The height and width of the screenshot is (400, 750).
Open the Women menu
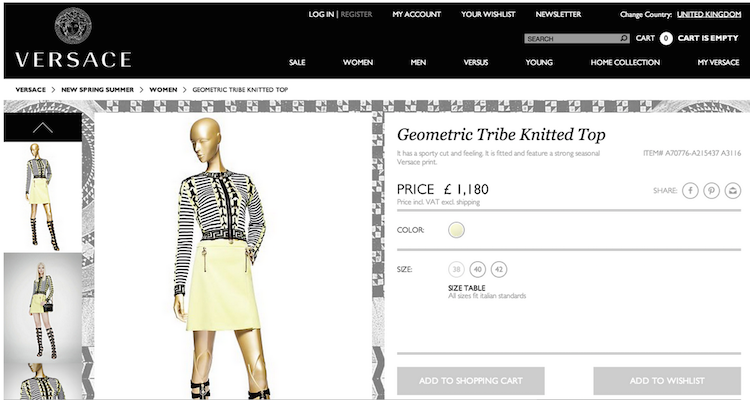coord(358,62)
